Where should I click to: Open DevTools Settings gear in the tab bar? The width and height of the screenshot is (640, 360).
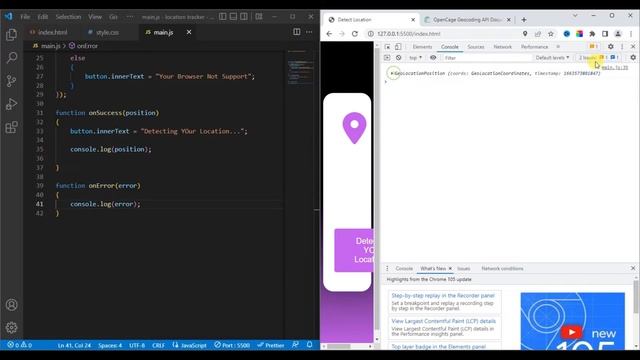[x=611, y=47]
